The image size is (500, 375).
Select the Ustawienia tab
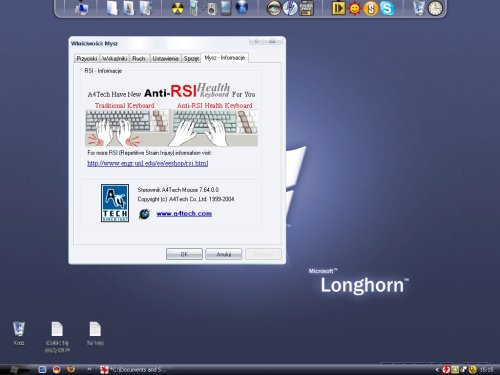click(x=165, y=58)
